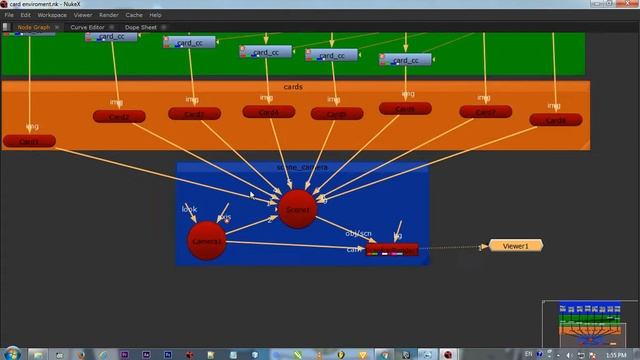Close the Curve Editor tab

pos(111,27)
